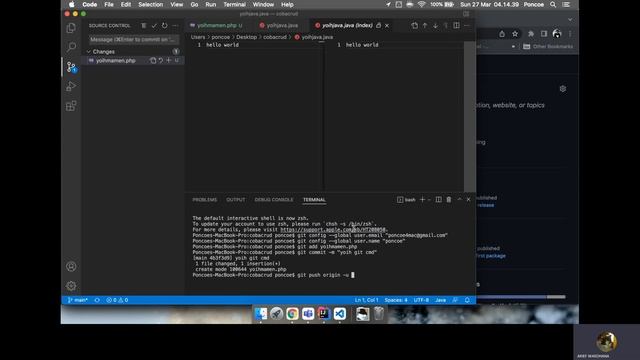This screenshot has height=360, width=640.
Task: Switch to yoihmamen.php editor tab
Action: pos(216,25)
